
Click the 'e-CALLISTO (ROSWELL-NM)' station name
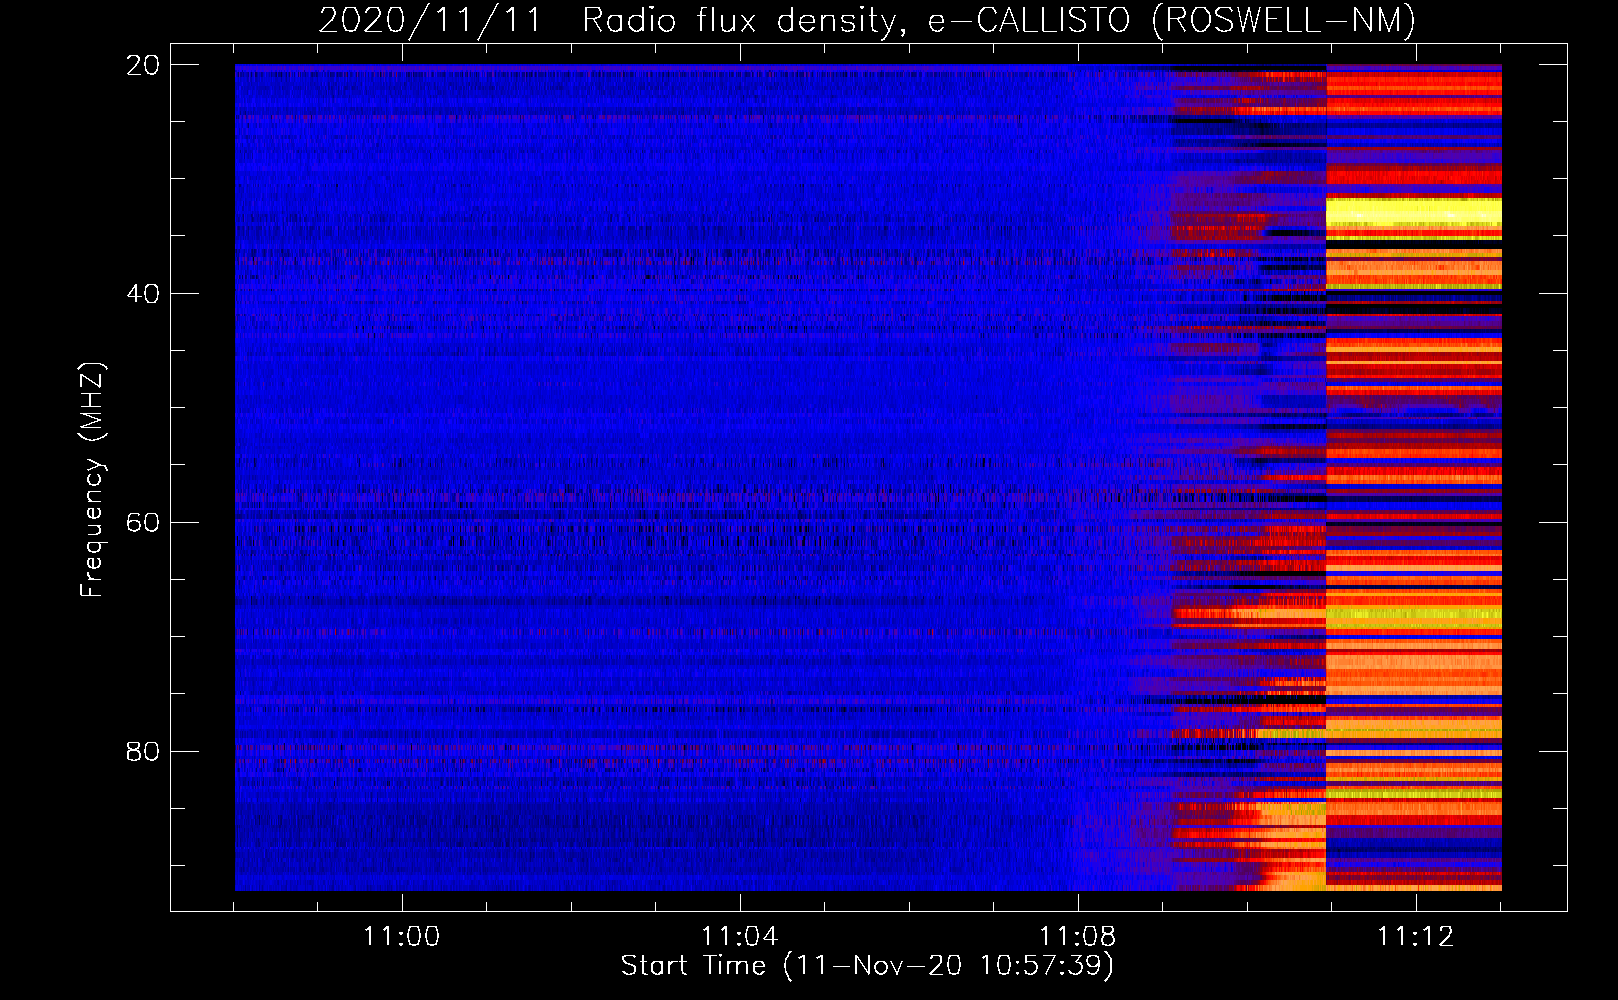(1172, 21)
